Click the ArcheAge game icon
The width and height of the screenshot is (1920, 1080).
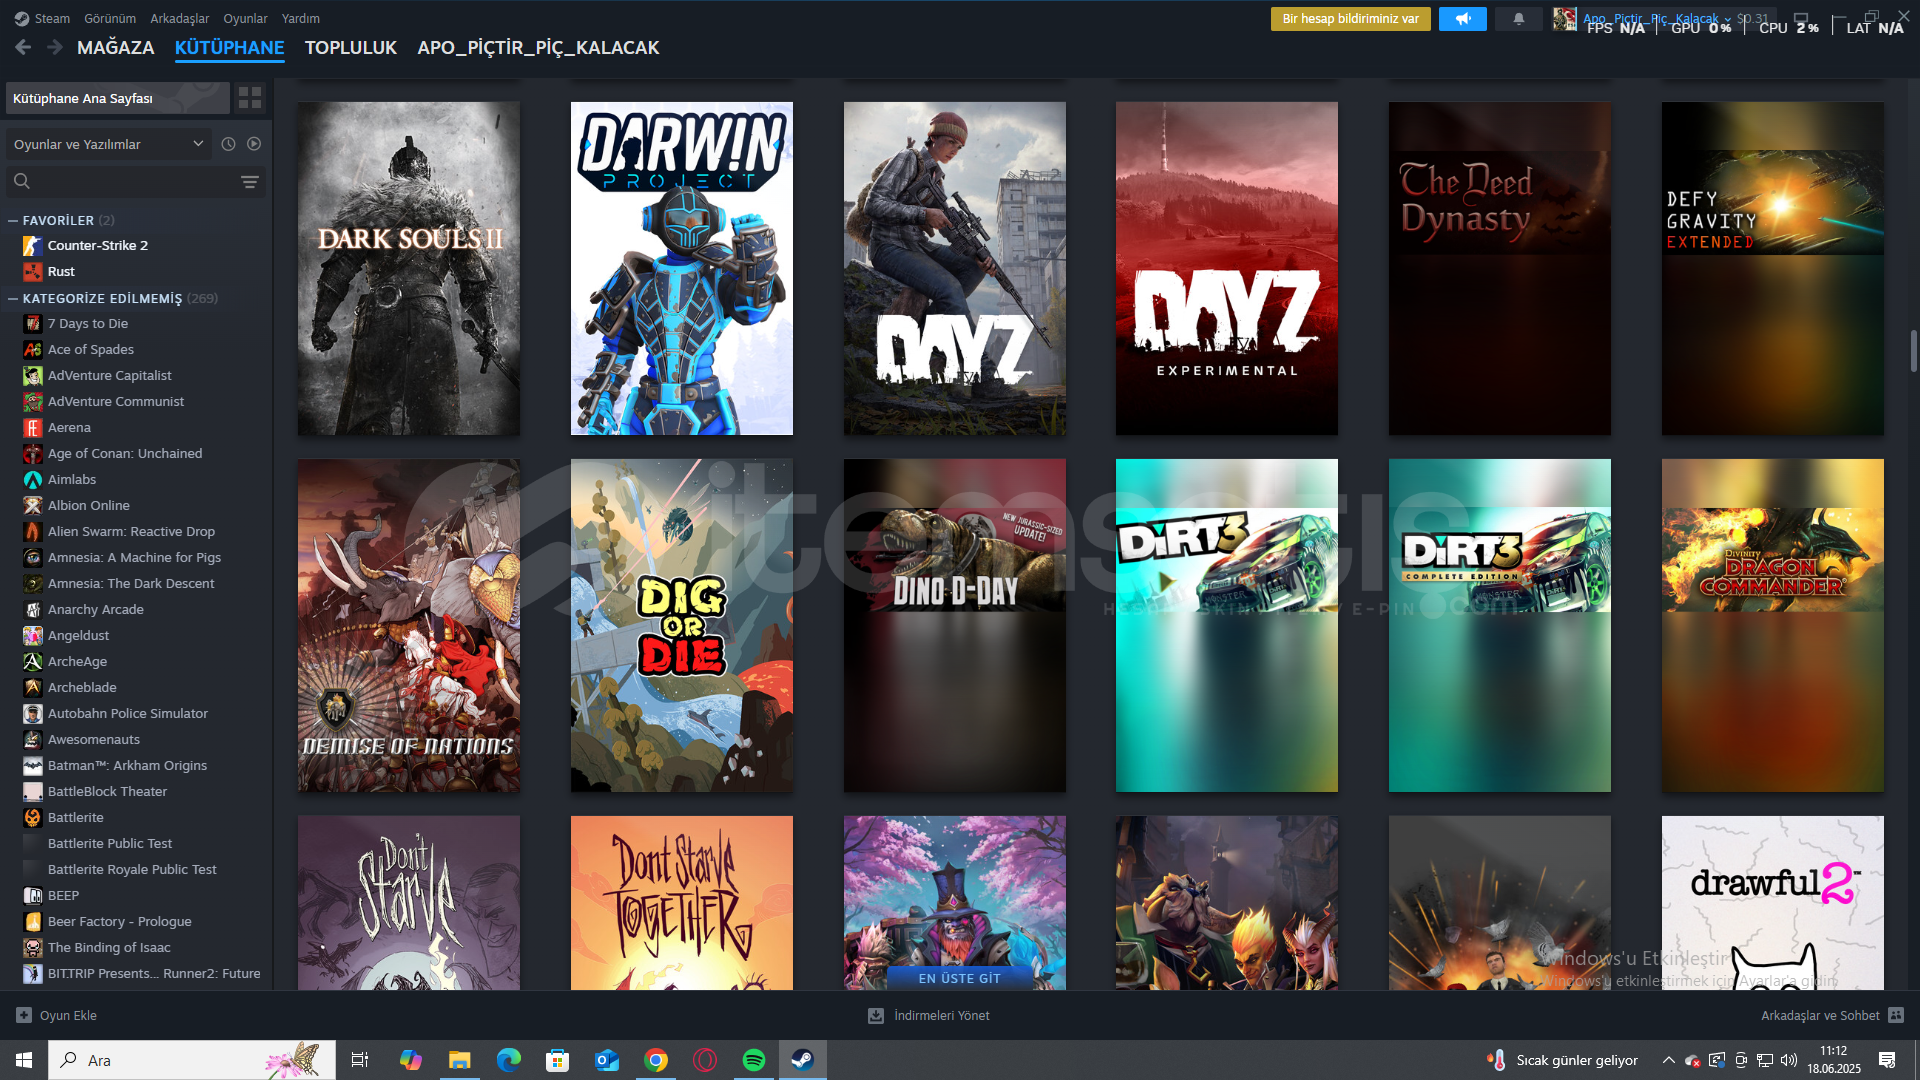[33, 661]
